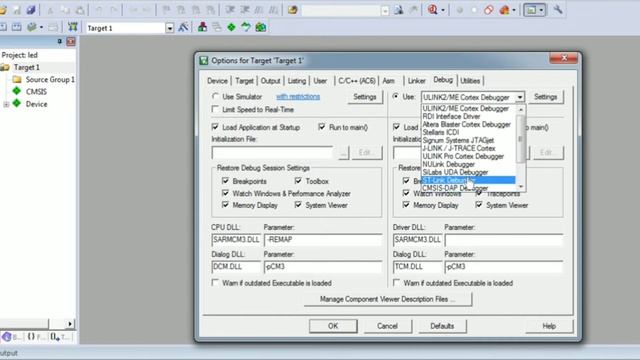Toggle Watch Windows & Performance Analyzer checkbox

(225, 193)
